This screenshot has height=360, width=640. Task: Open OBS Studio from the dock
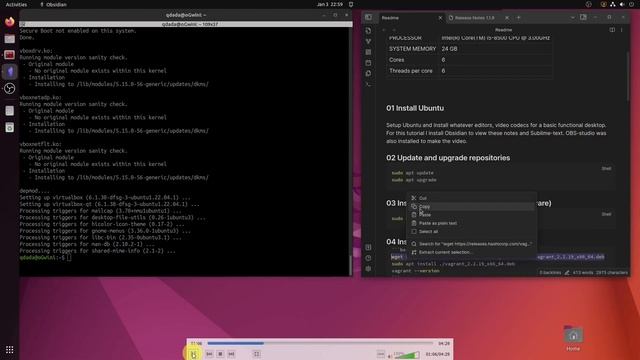[9, 89]
